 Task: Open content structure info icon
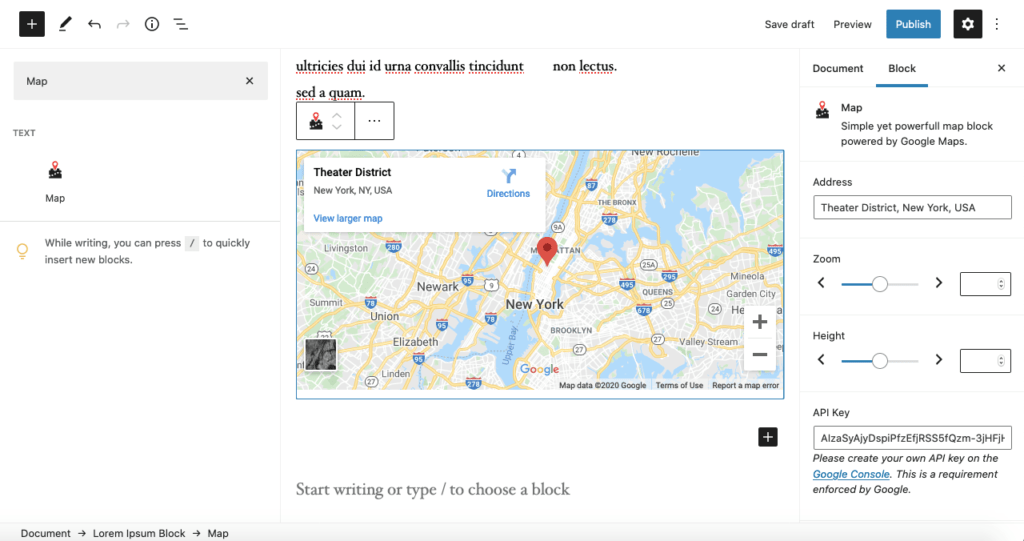[x=152, y=24]
